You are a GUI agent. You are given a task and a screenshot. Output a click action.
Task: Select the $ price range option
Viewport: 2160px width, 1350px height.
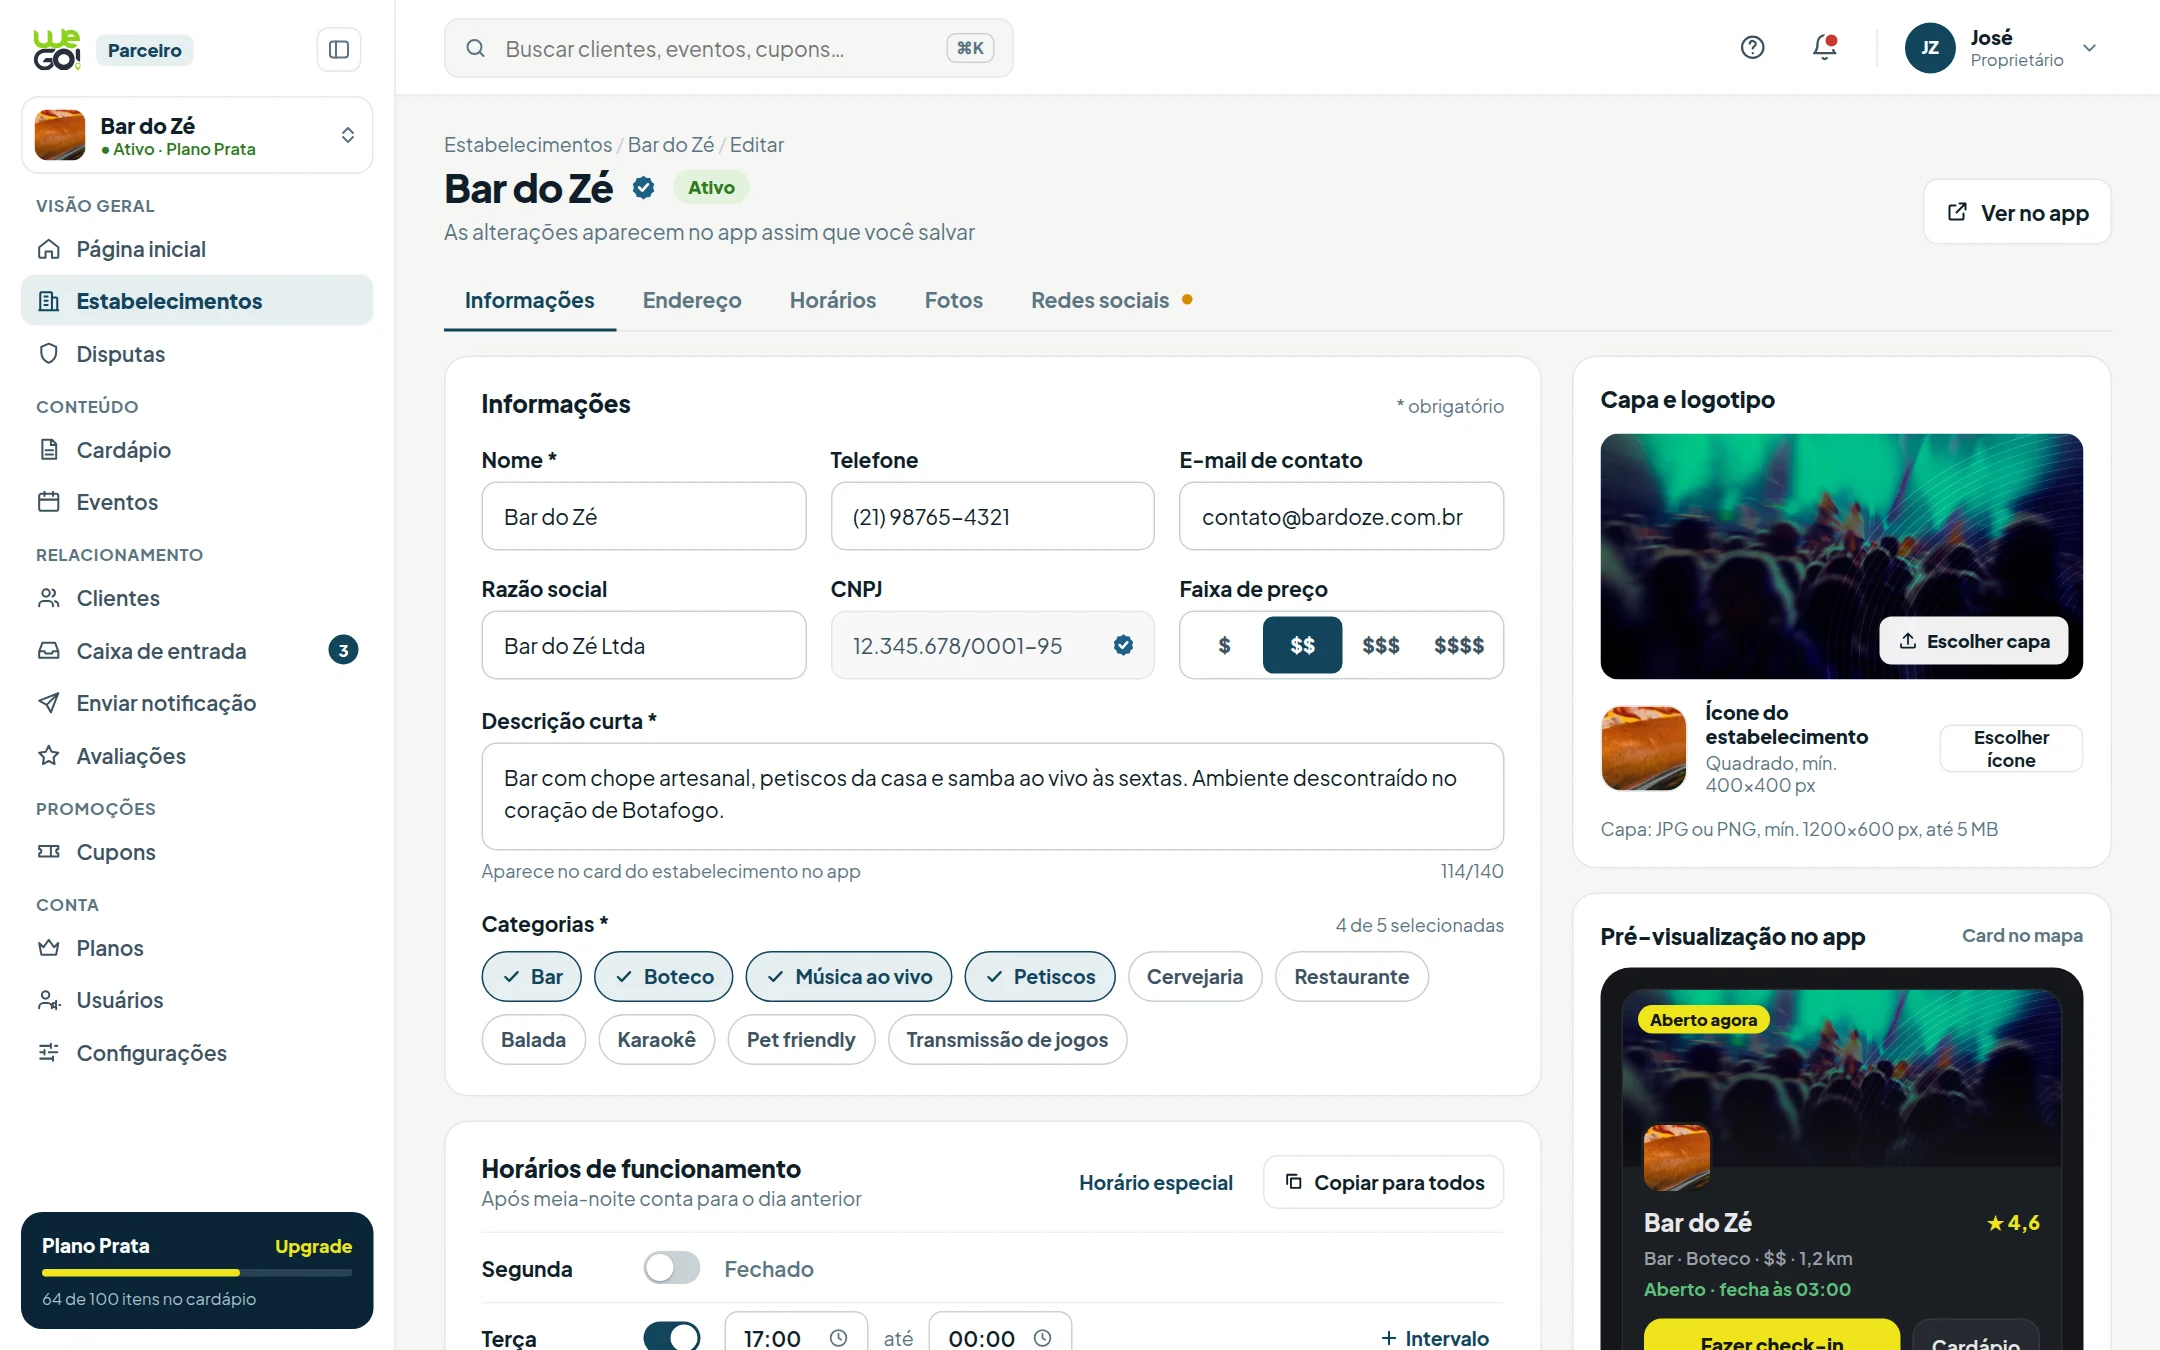point(1224,645)
